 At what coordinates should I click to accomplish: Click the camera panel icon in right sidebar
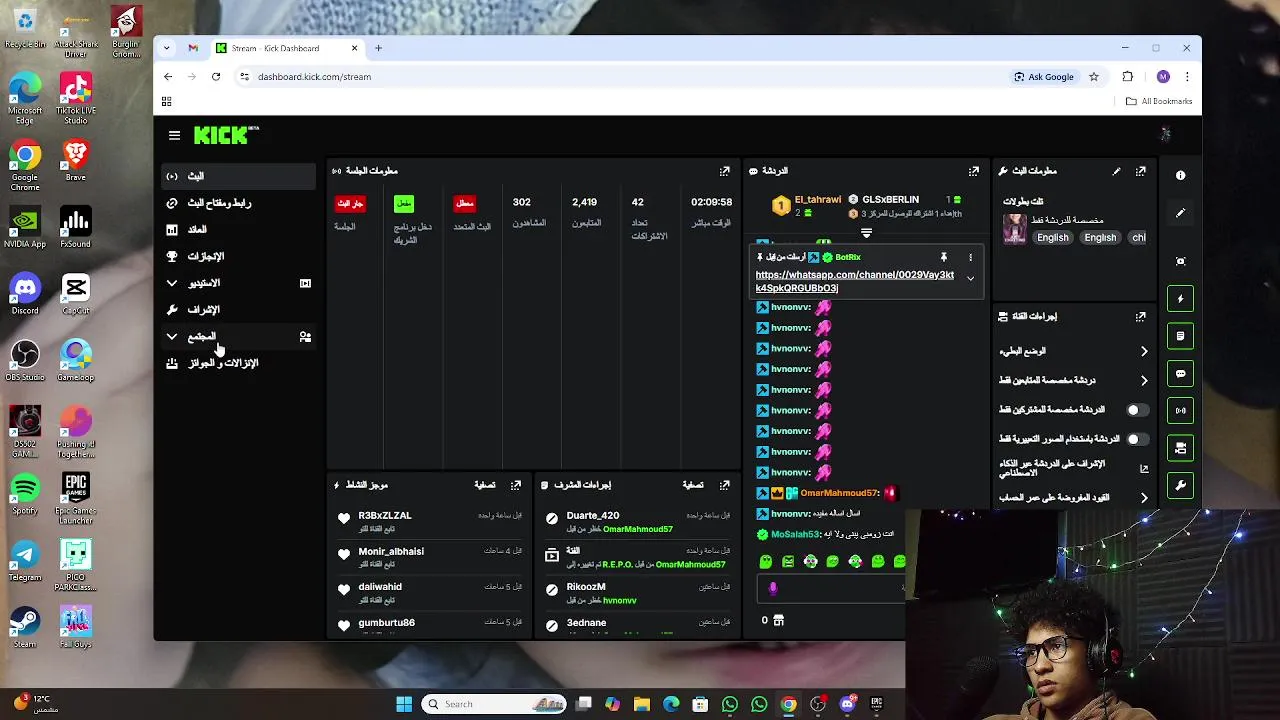1181,448
